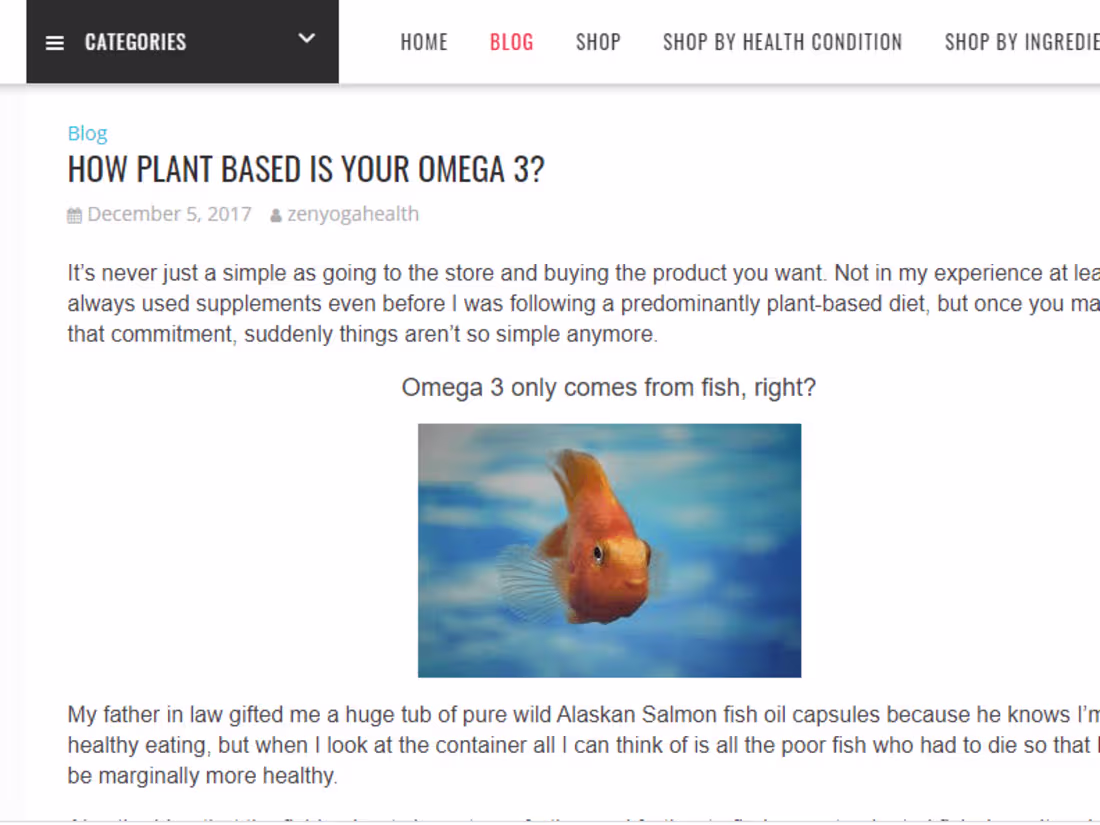Screen dimensions: 1100x825
Task: Click the person icon before zenyogahealth
Action: 274,213
